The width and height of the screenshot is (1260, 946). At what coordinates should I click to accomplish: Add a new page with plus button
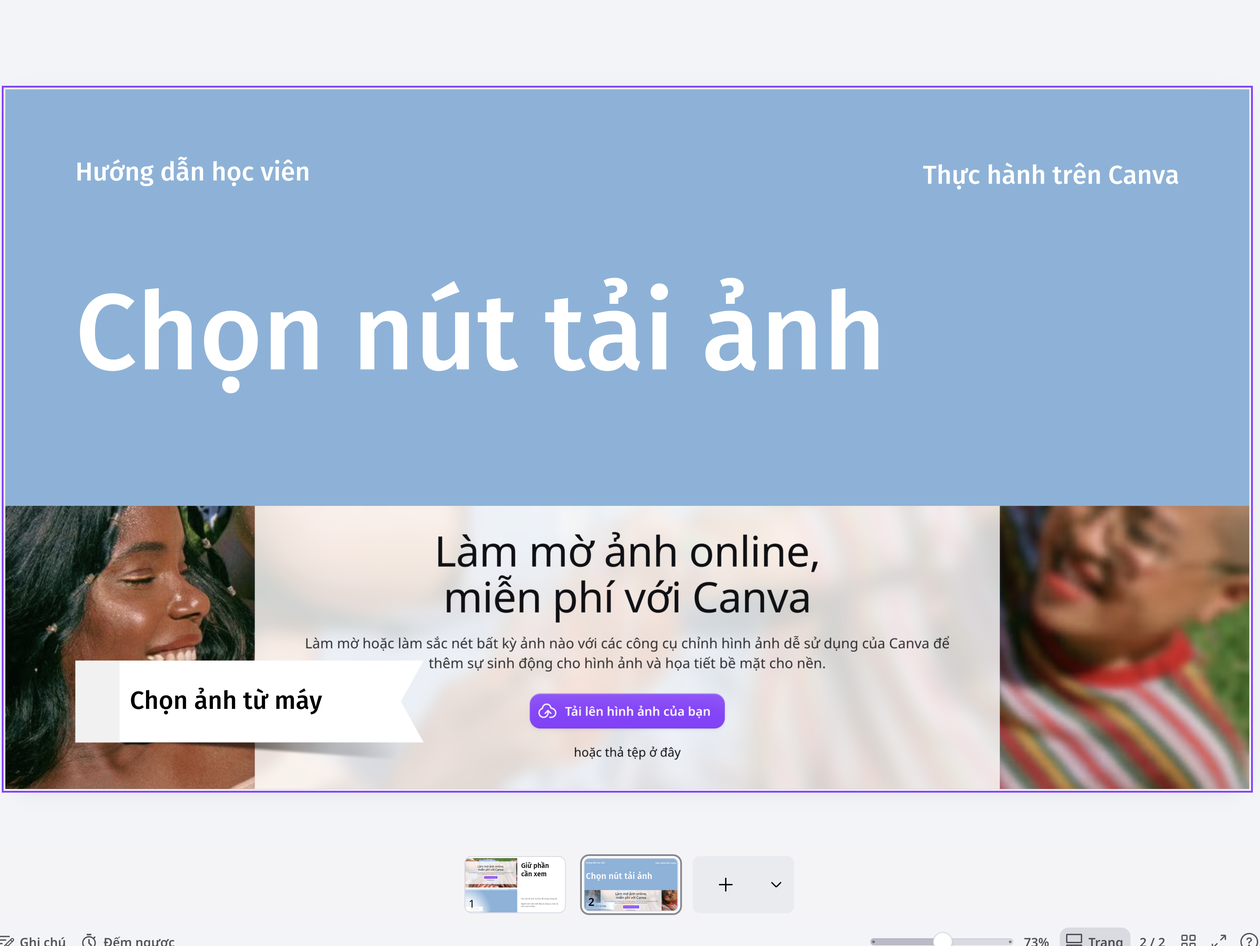[x=726, y=884]
